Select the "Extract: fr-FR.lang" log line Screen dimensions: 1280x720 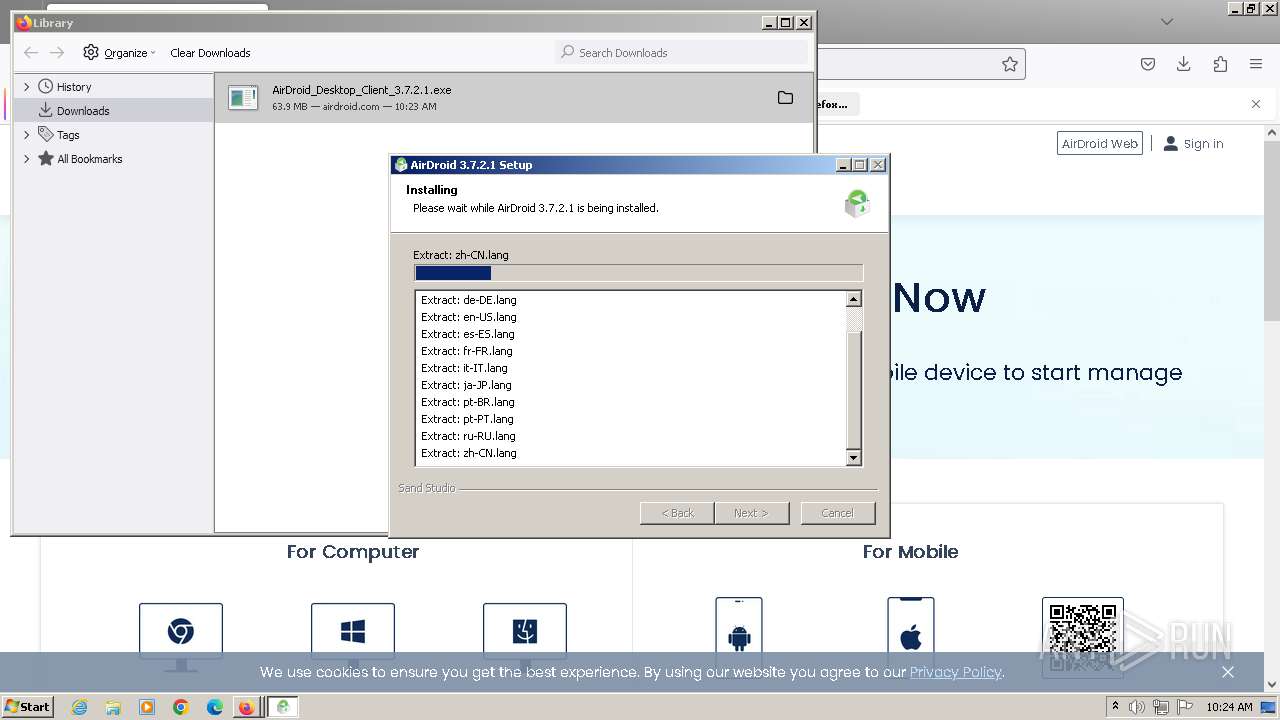467,351
